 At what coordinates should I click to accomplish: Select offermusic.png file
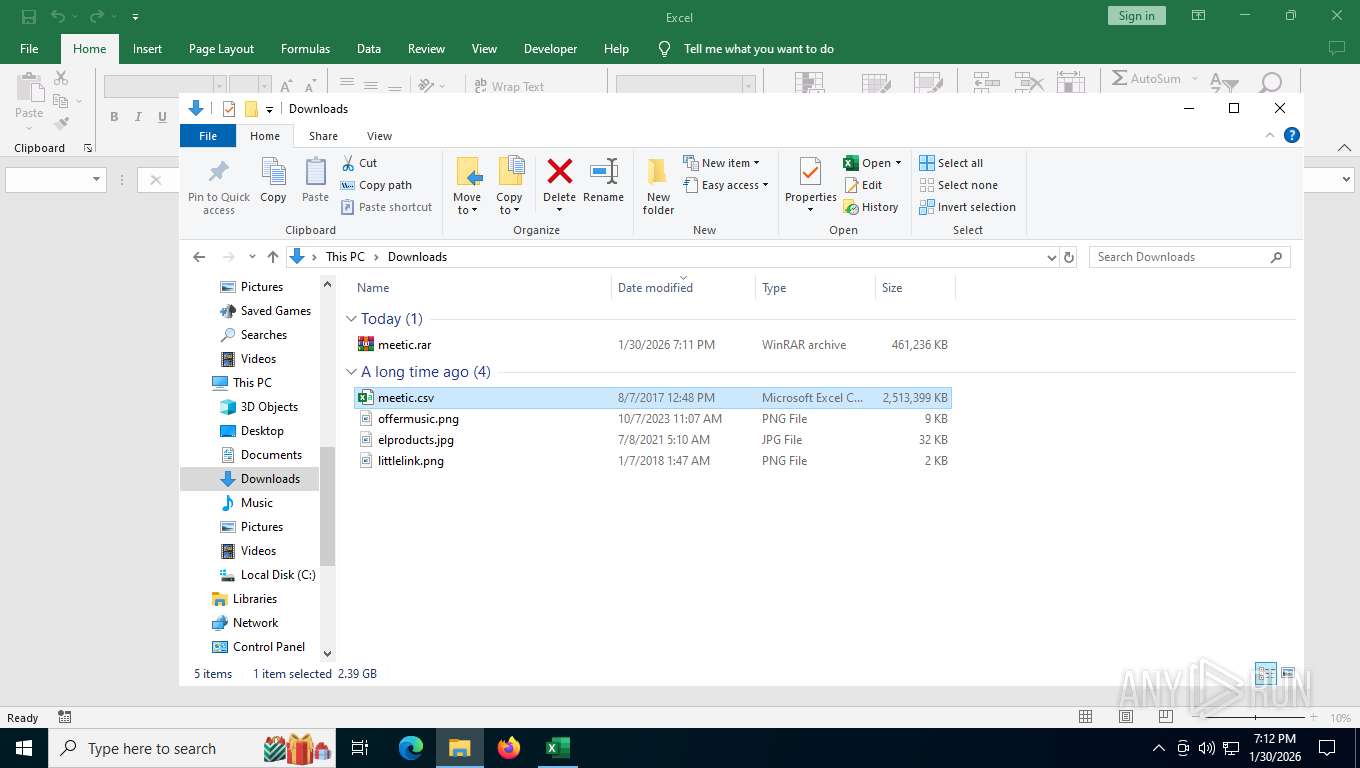click(x=652, y=419)
